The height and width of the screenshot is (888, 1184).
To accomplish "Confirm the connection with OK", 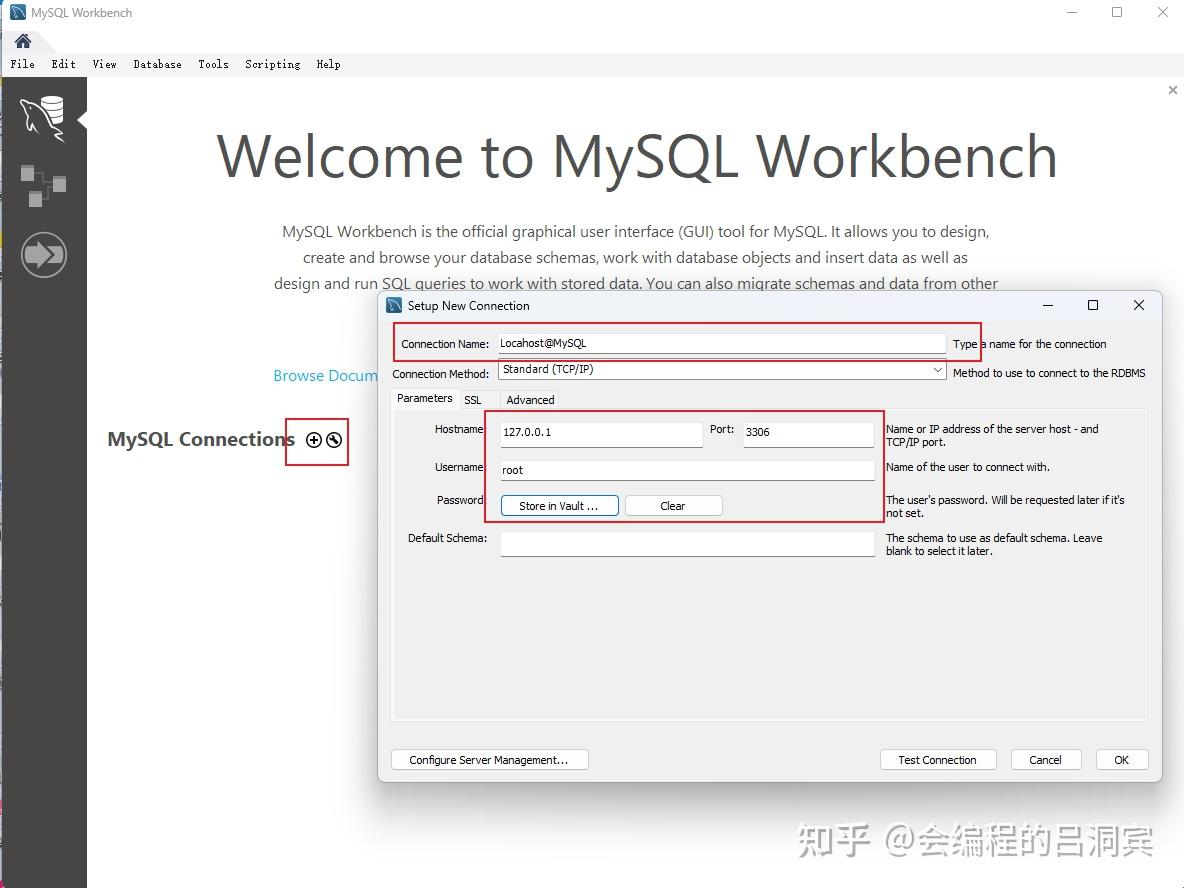I will tap(1122, 760).
